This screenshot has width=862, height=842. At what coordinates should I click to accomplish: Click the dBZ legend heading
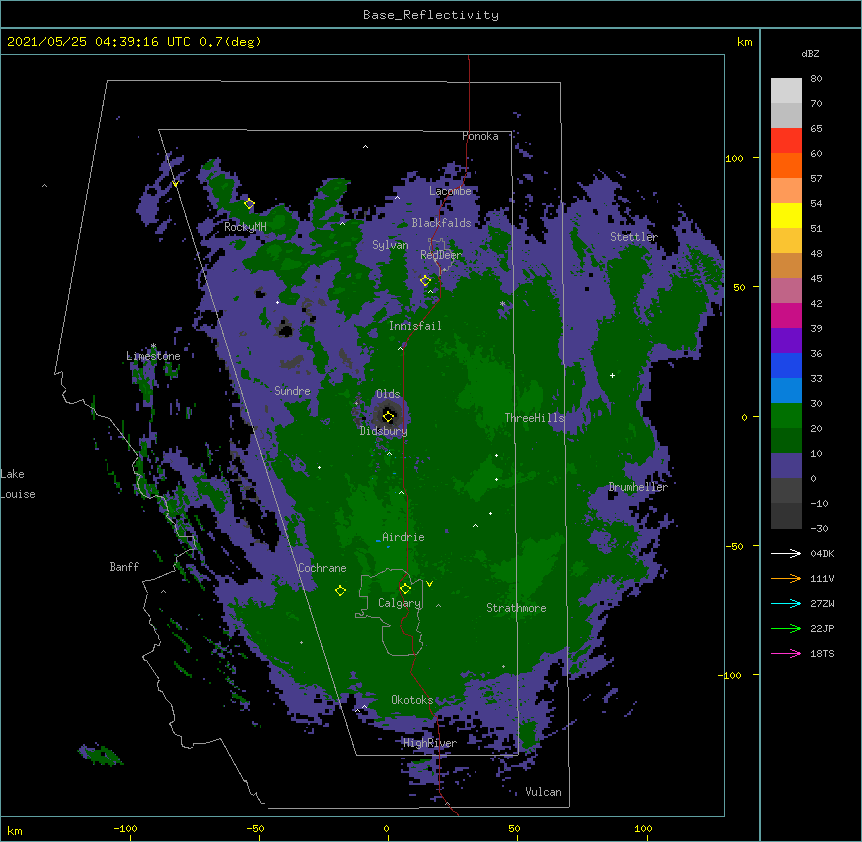click(x=810, y=53)
